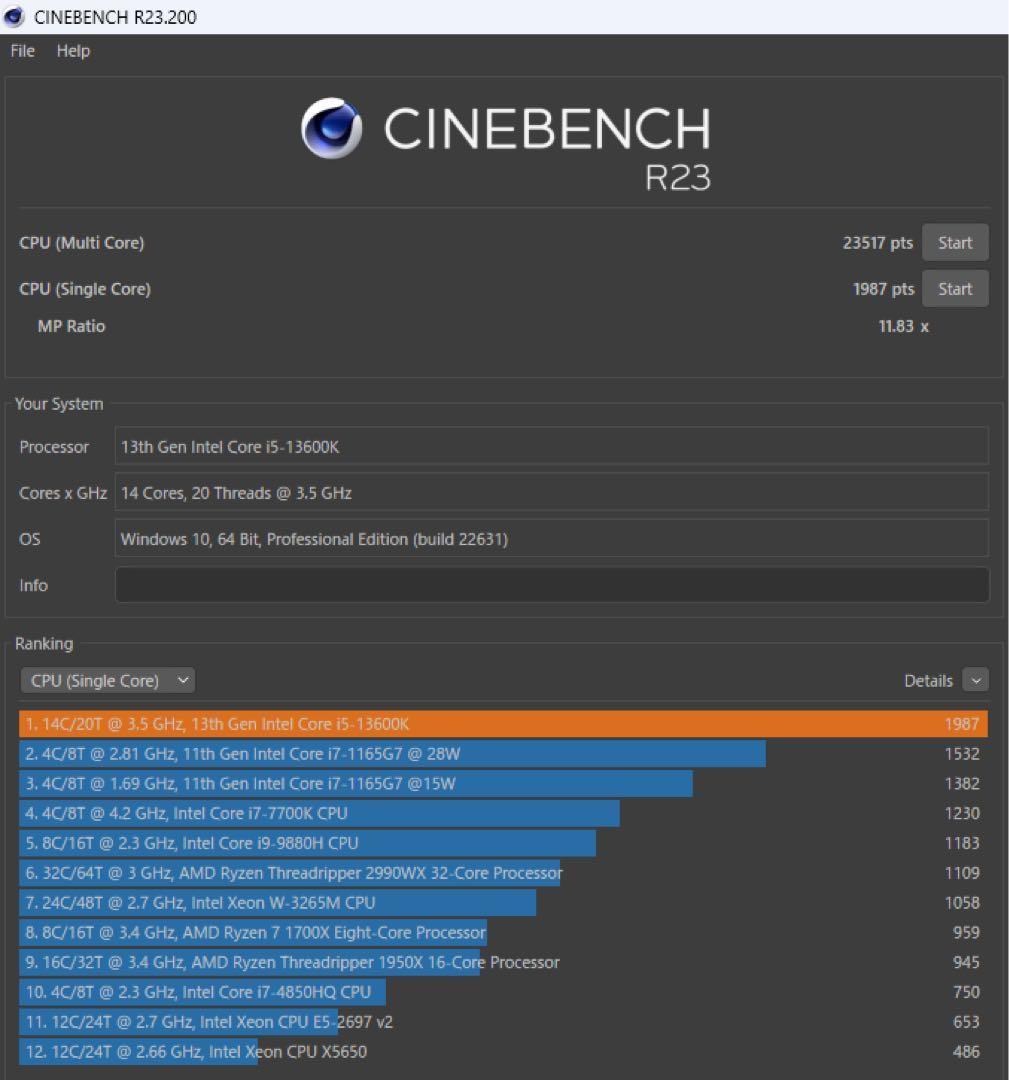Open the File menu
The height and width of the screenshot is (1080, 1009).
tap(22, 51)
